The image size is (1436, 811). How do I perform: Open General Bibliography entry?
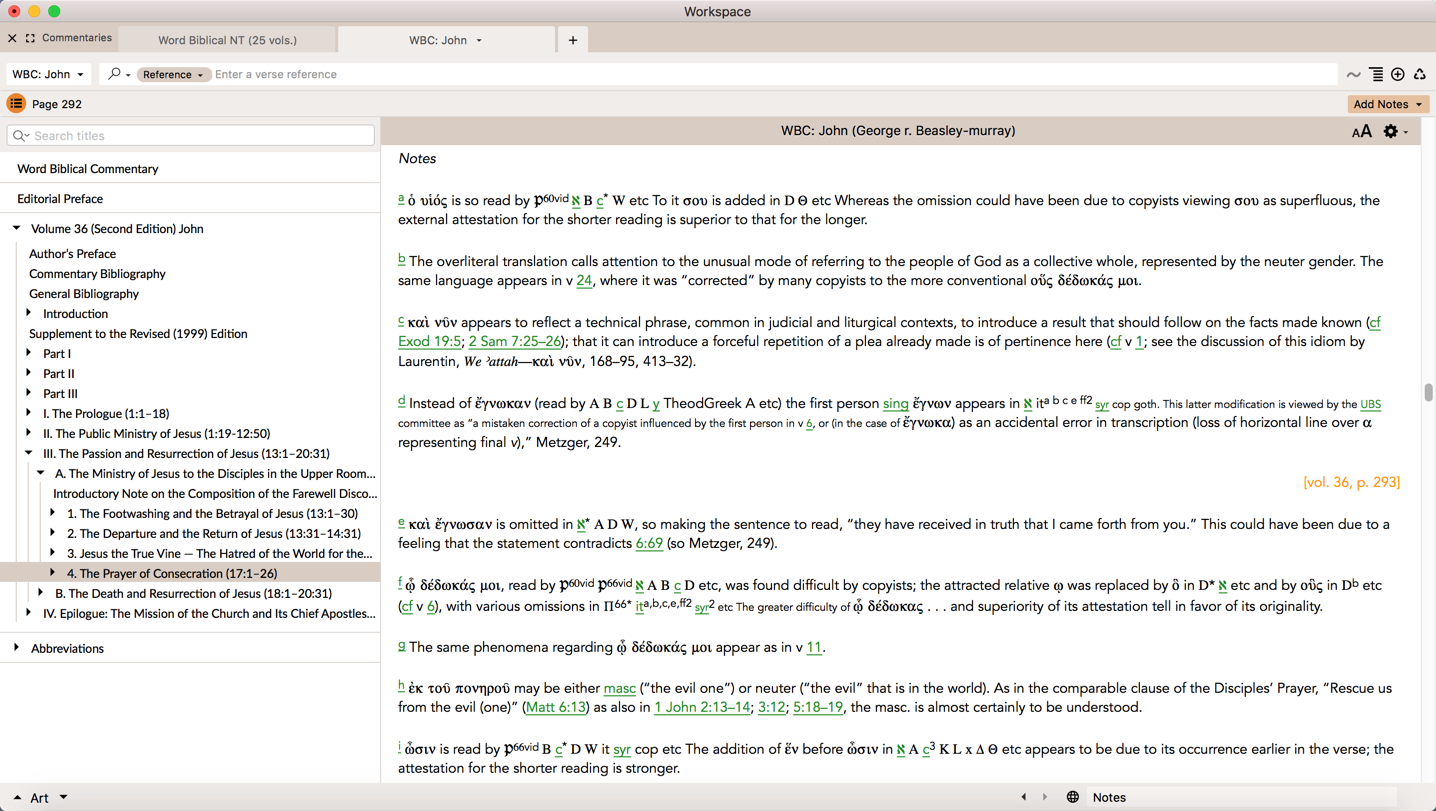tap(84, 294)
